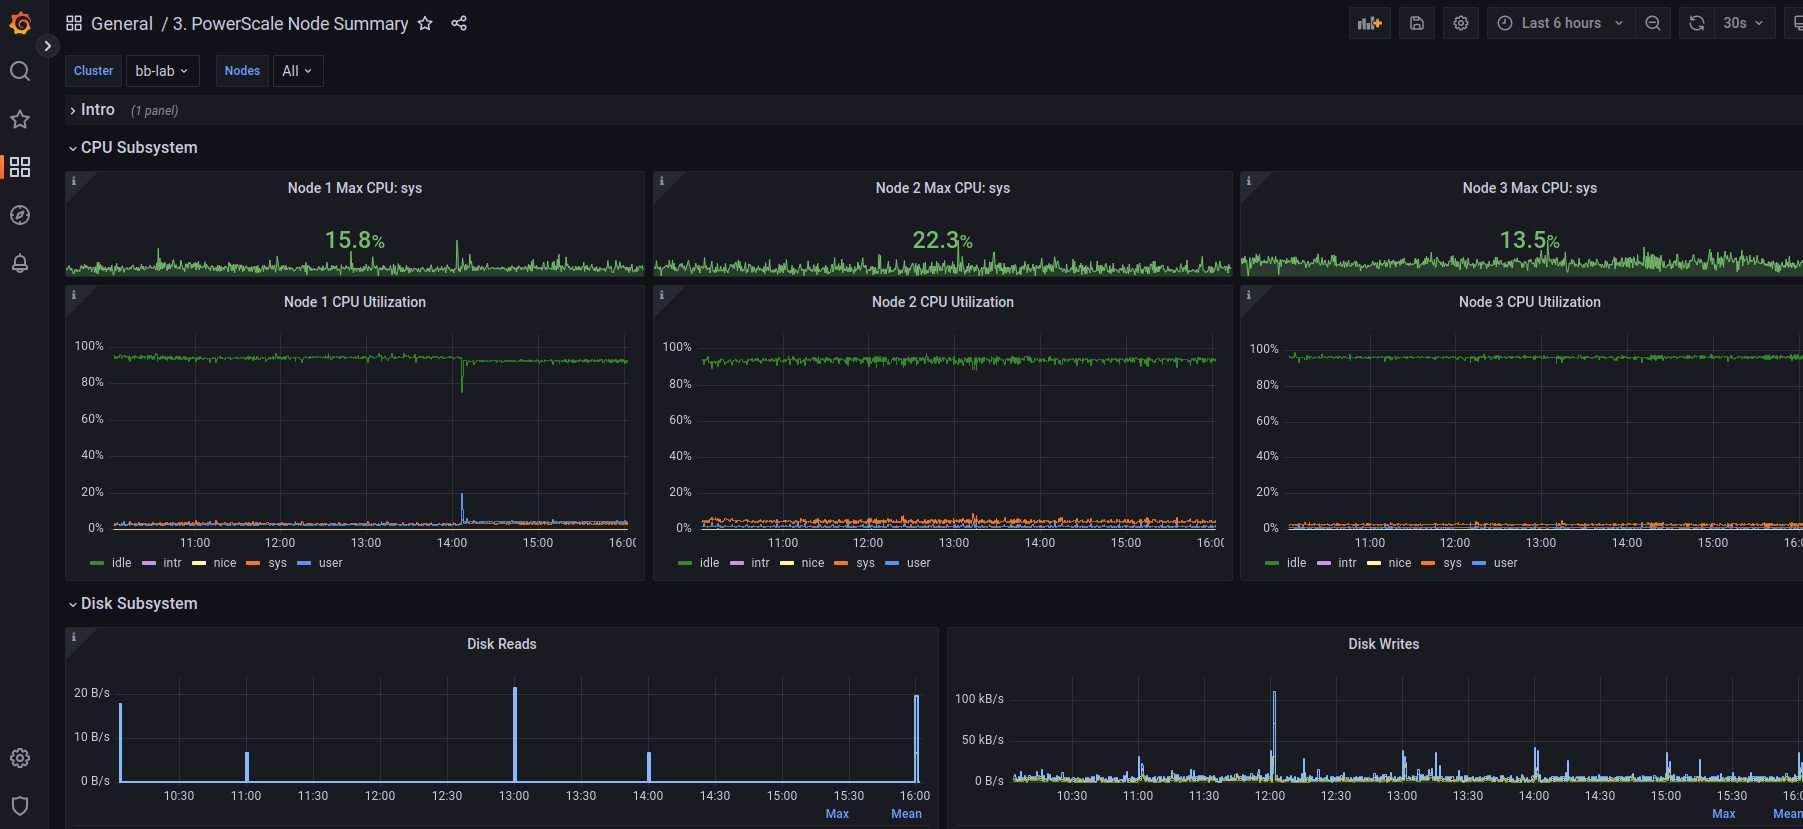Open the 30s refresh interval dropdown

(x=1744, y=23)
